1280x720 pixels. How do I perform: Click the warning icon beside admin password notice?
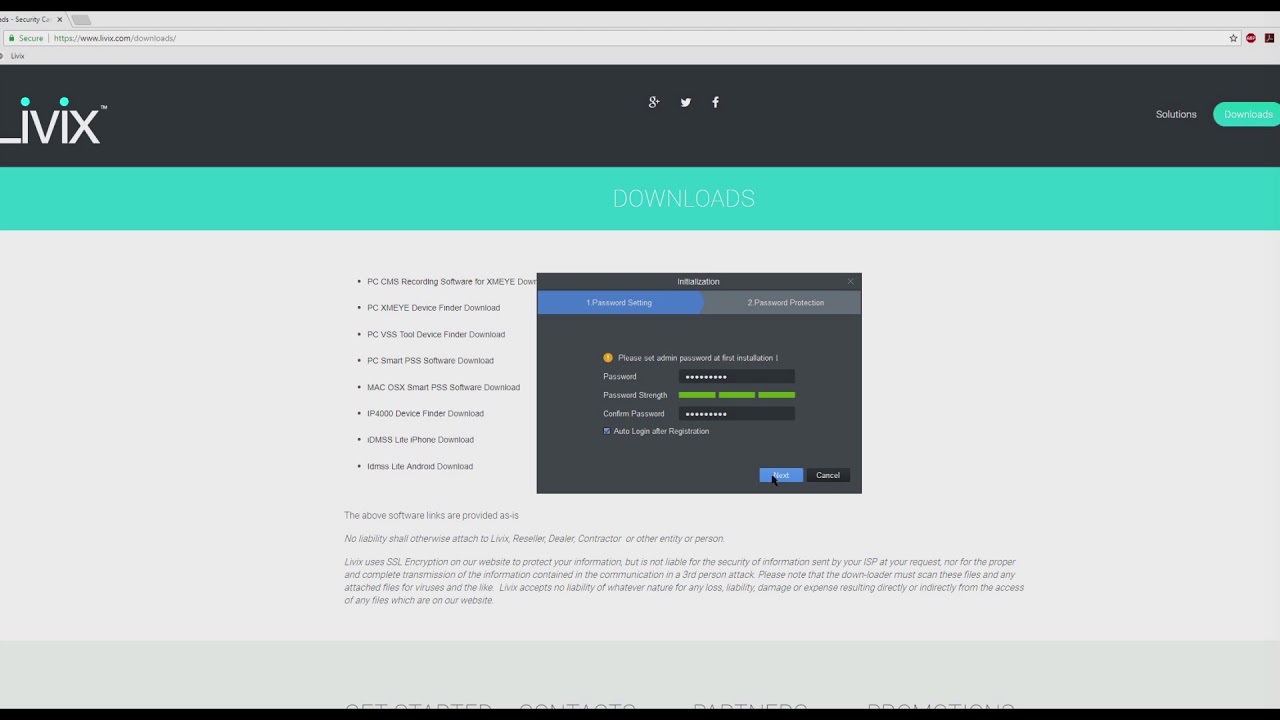(x=608, y=358)
